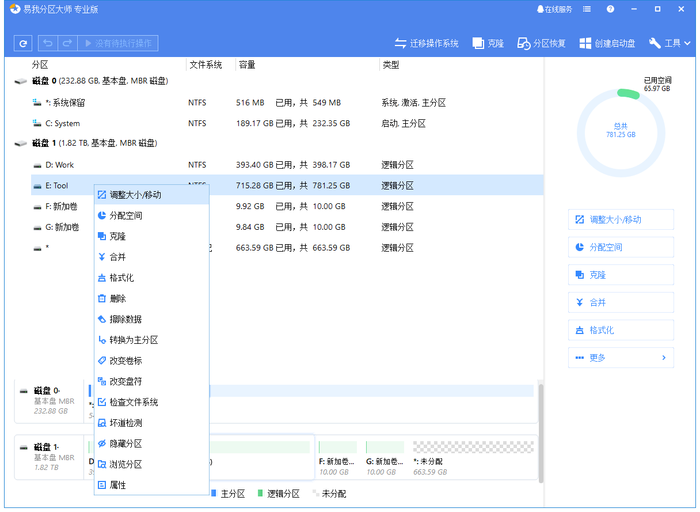Click the refresh icon in the toolbar
This screenshot has height=512, width=700.
23,43
